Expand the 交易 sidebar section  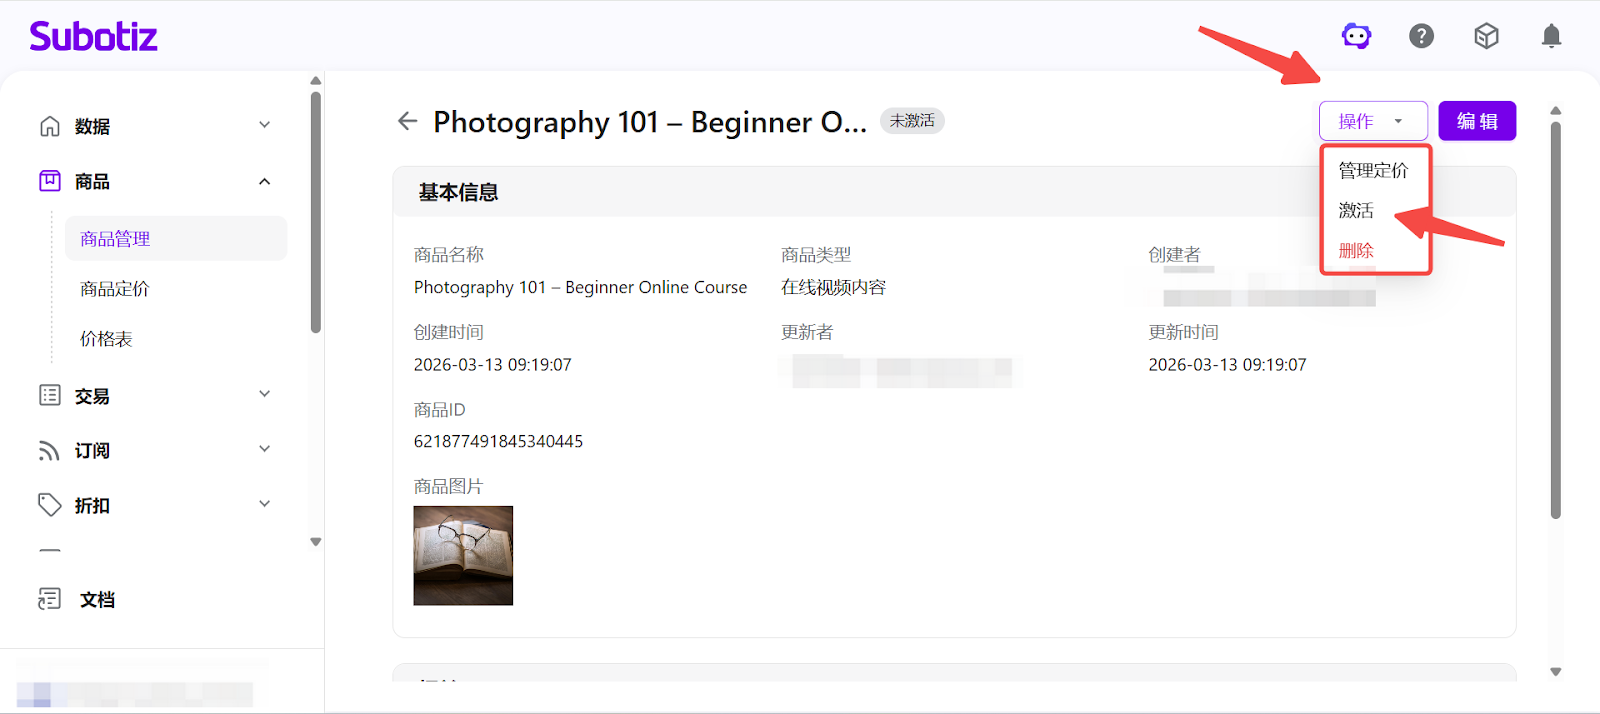point(264,395)
